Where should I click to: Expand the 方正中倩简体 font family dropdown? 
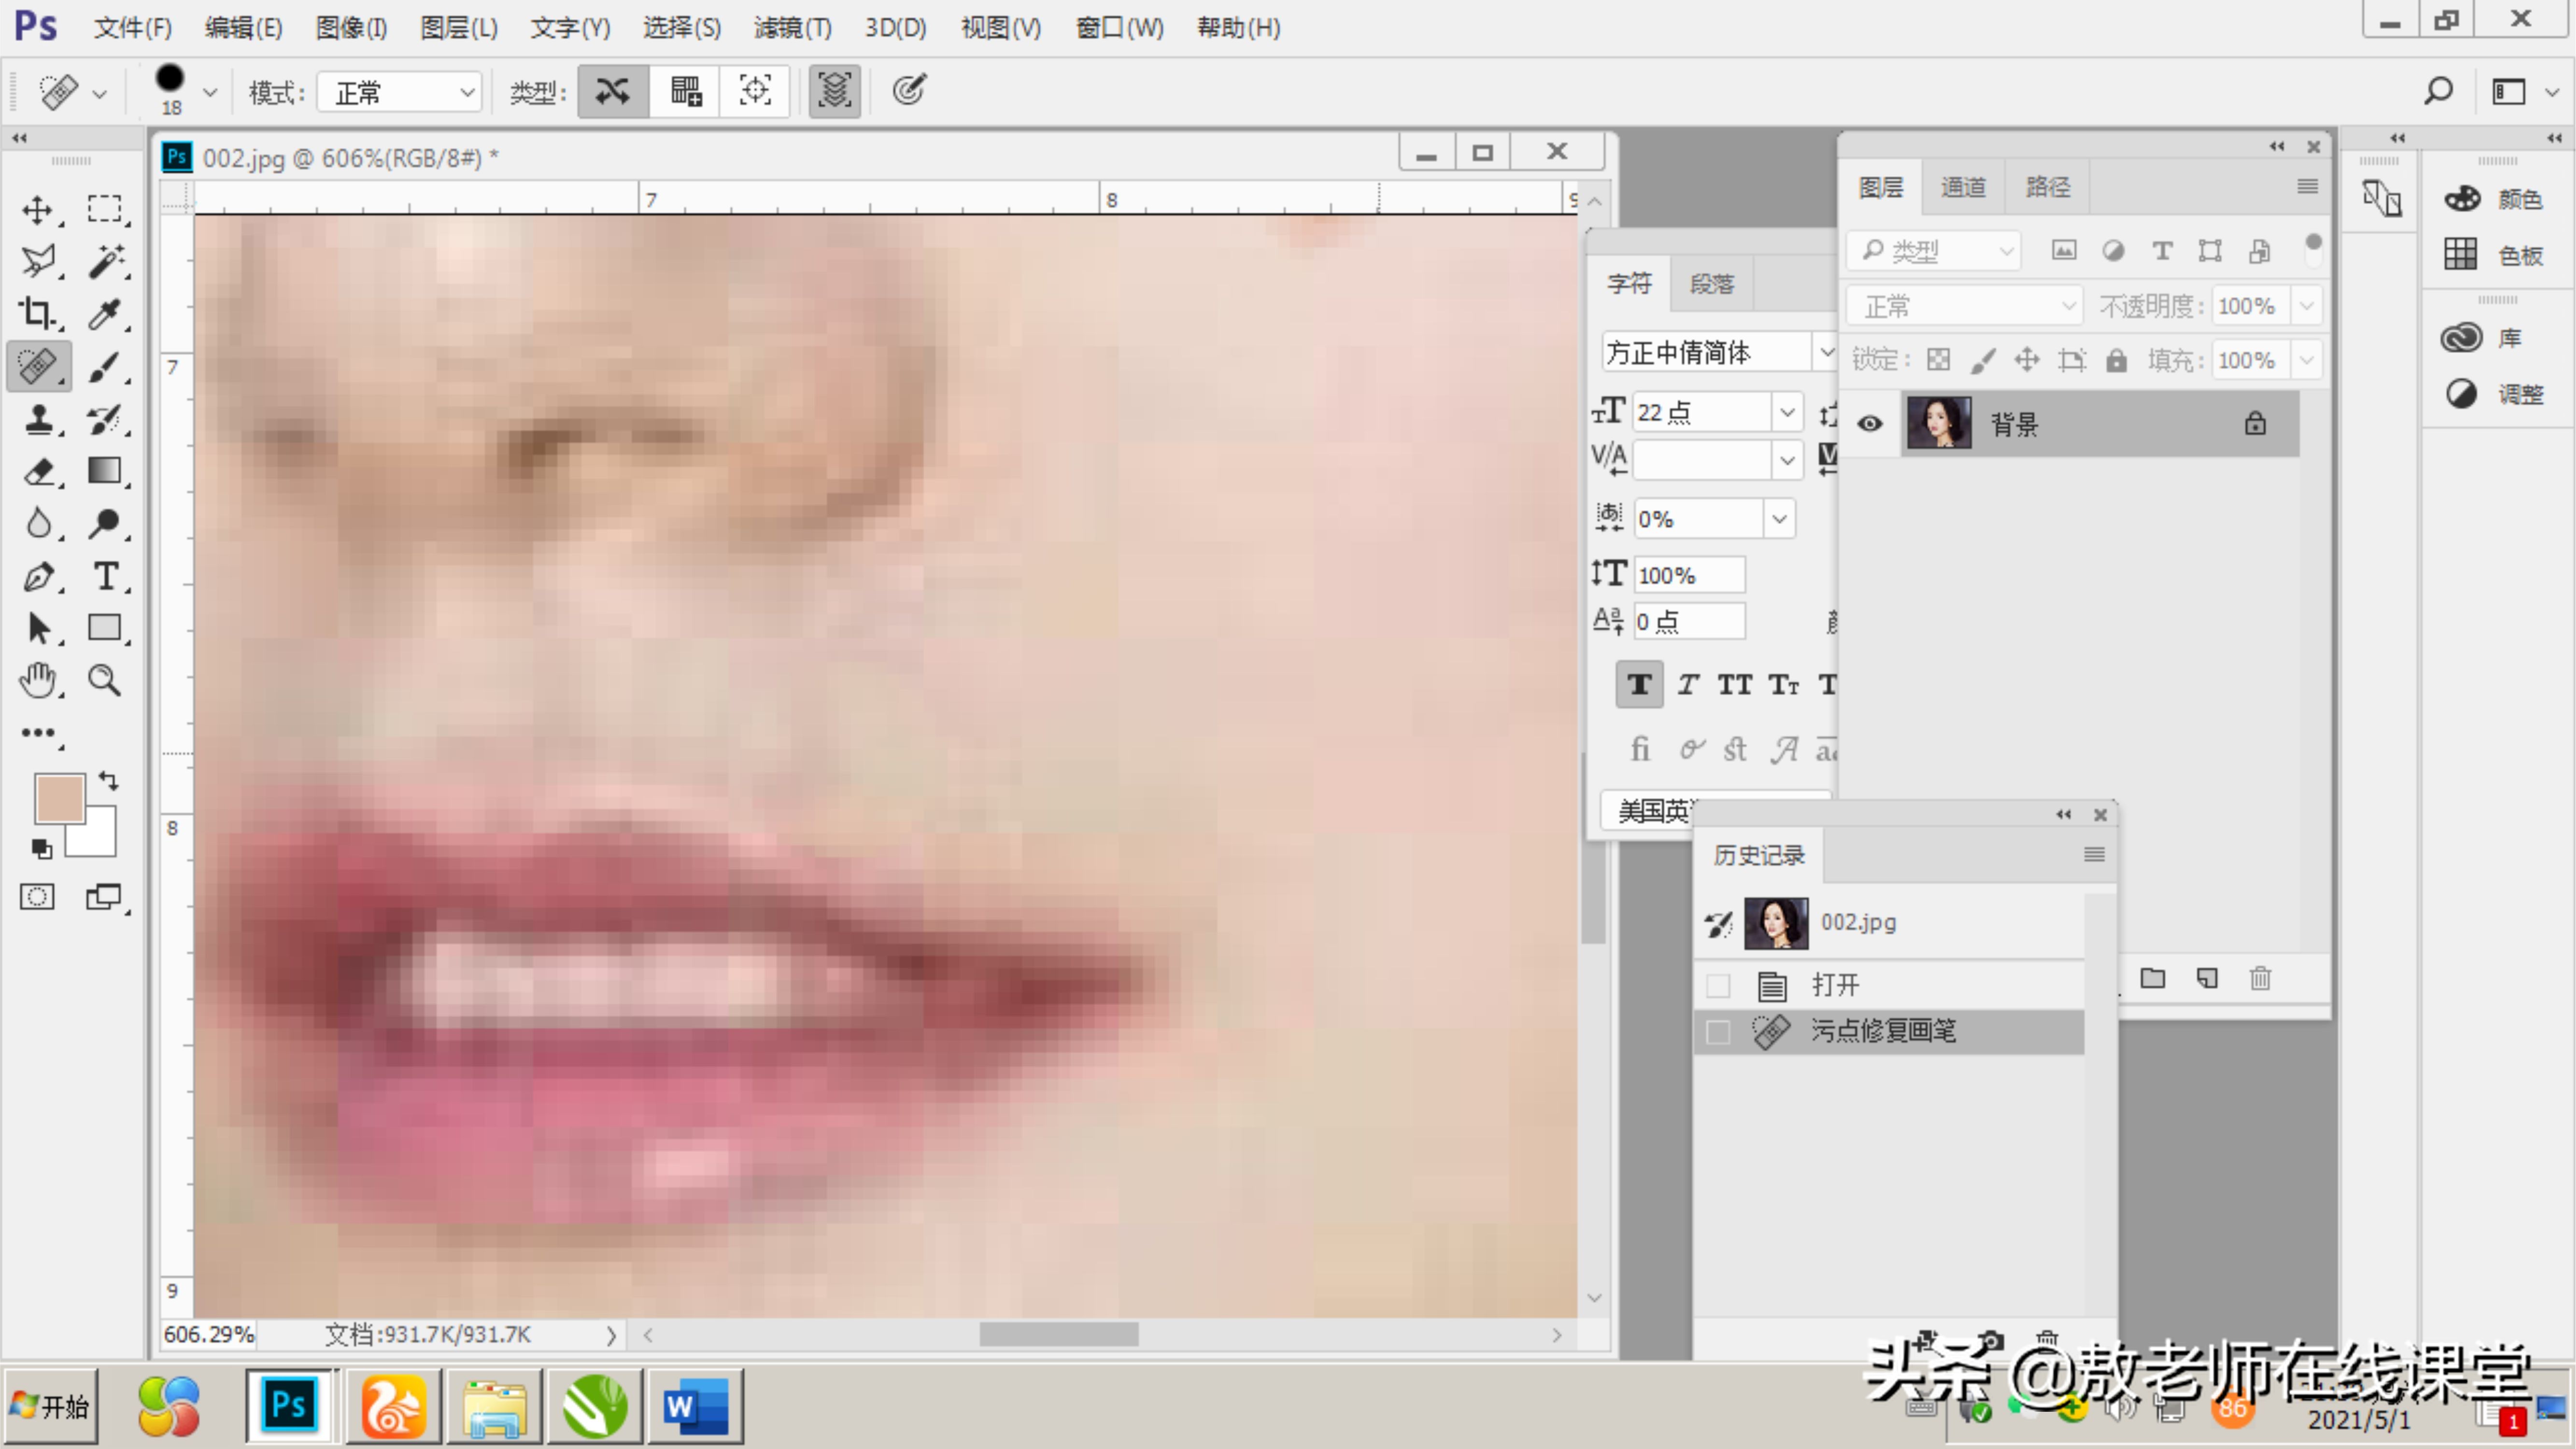pos(1825,352)
